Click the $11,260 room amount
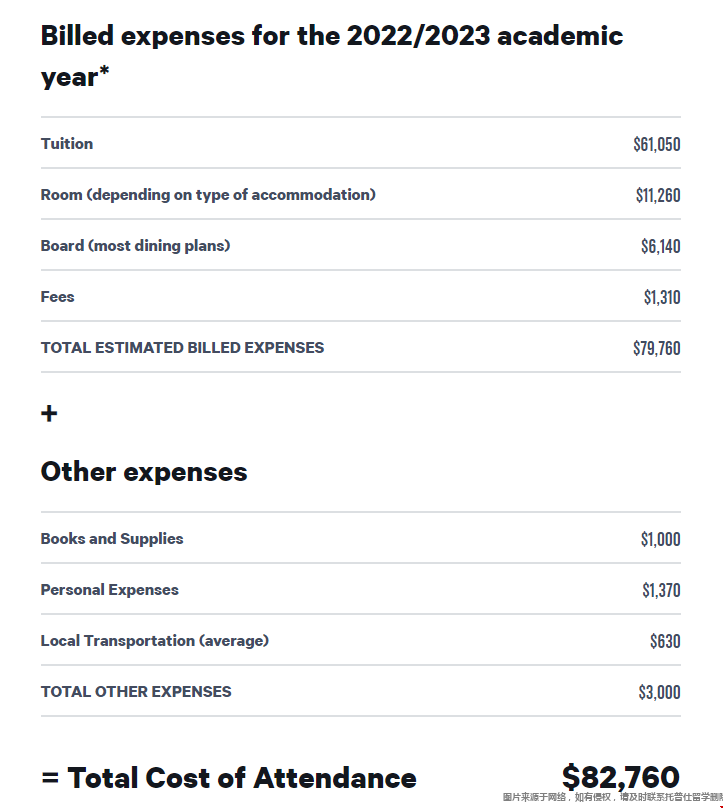Viewport: 723px width, 808px height. tap(658, 195)
